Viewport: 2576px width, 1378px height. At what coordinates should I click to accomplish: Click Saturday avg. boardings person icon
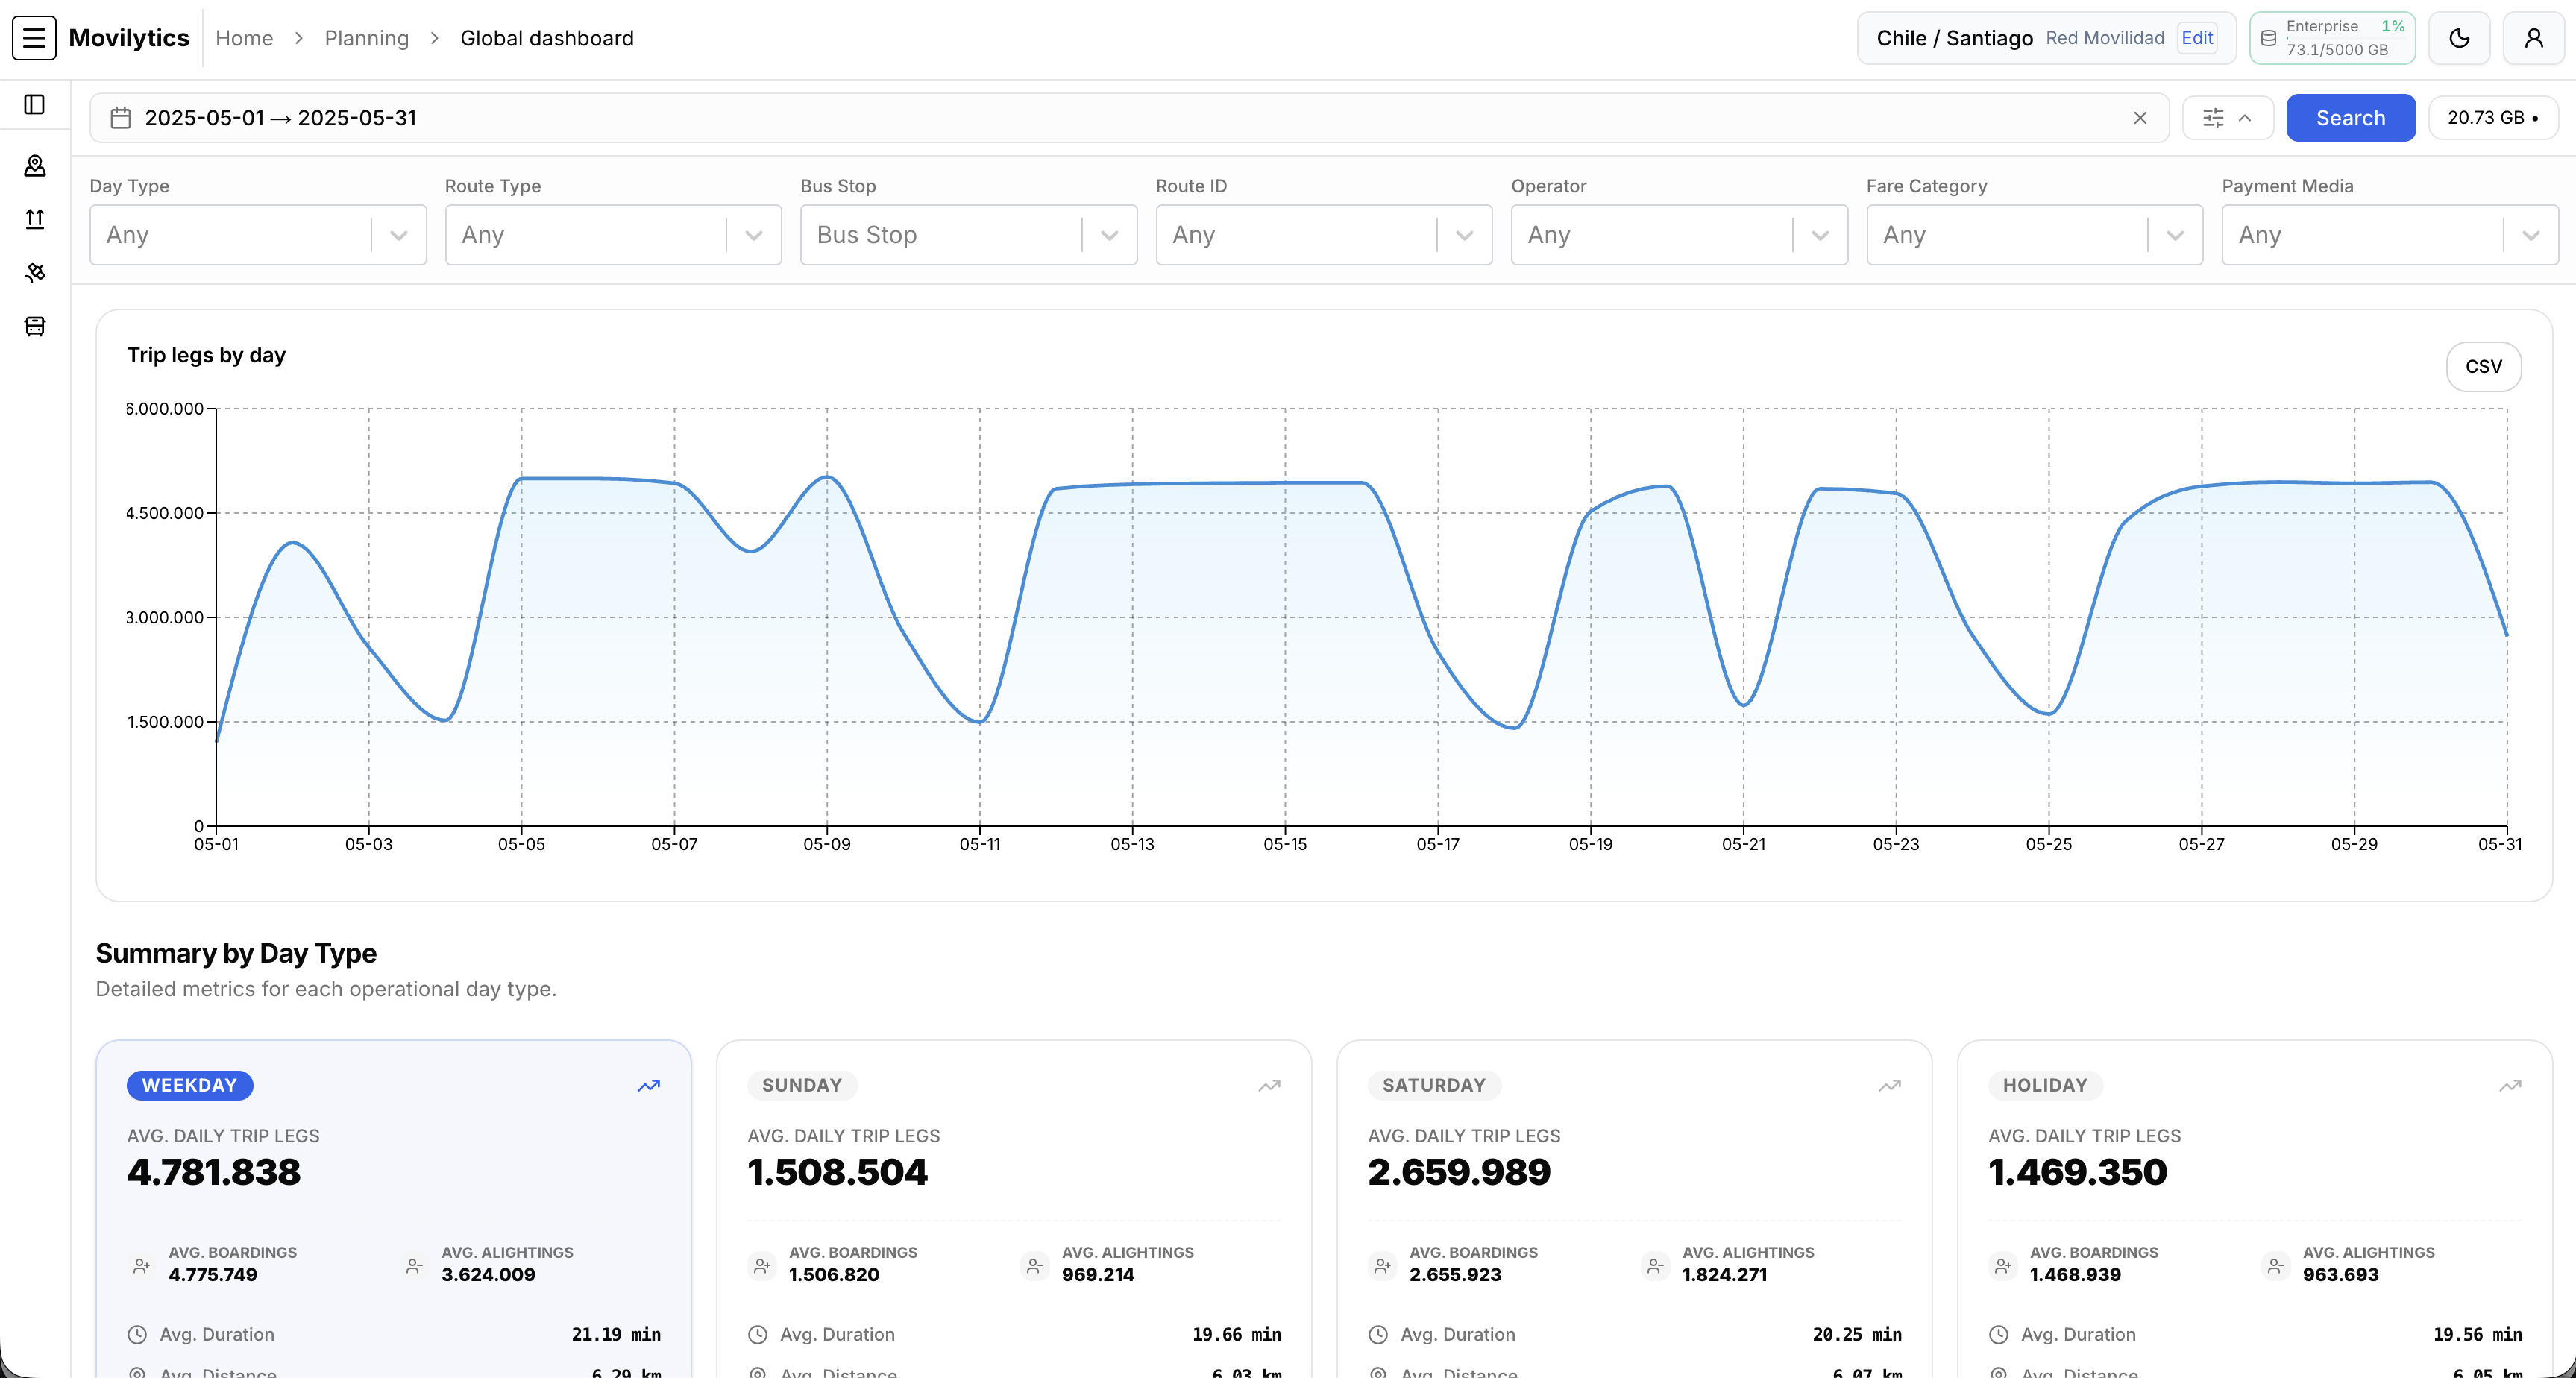(1383, 1266)
